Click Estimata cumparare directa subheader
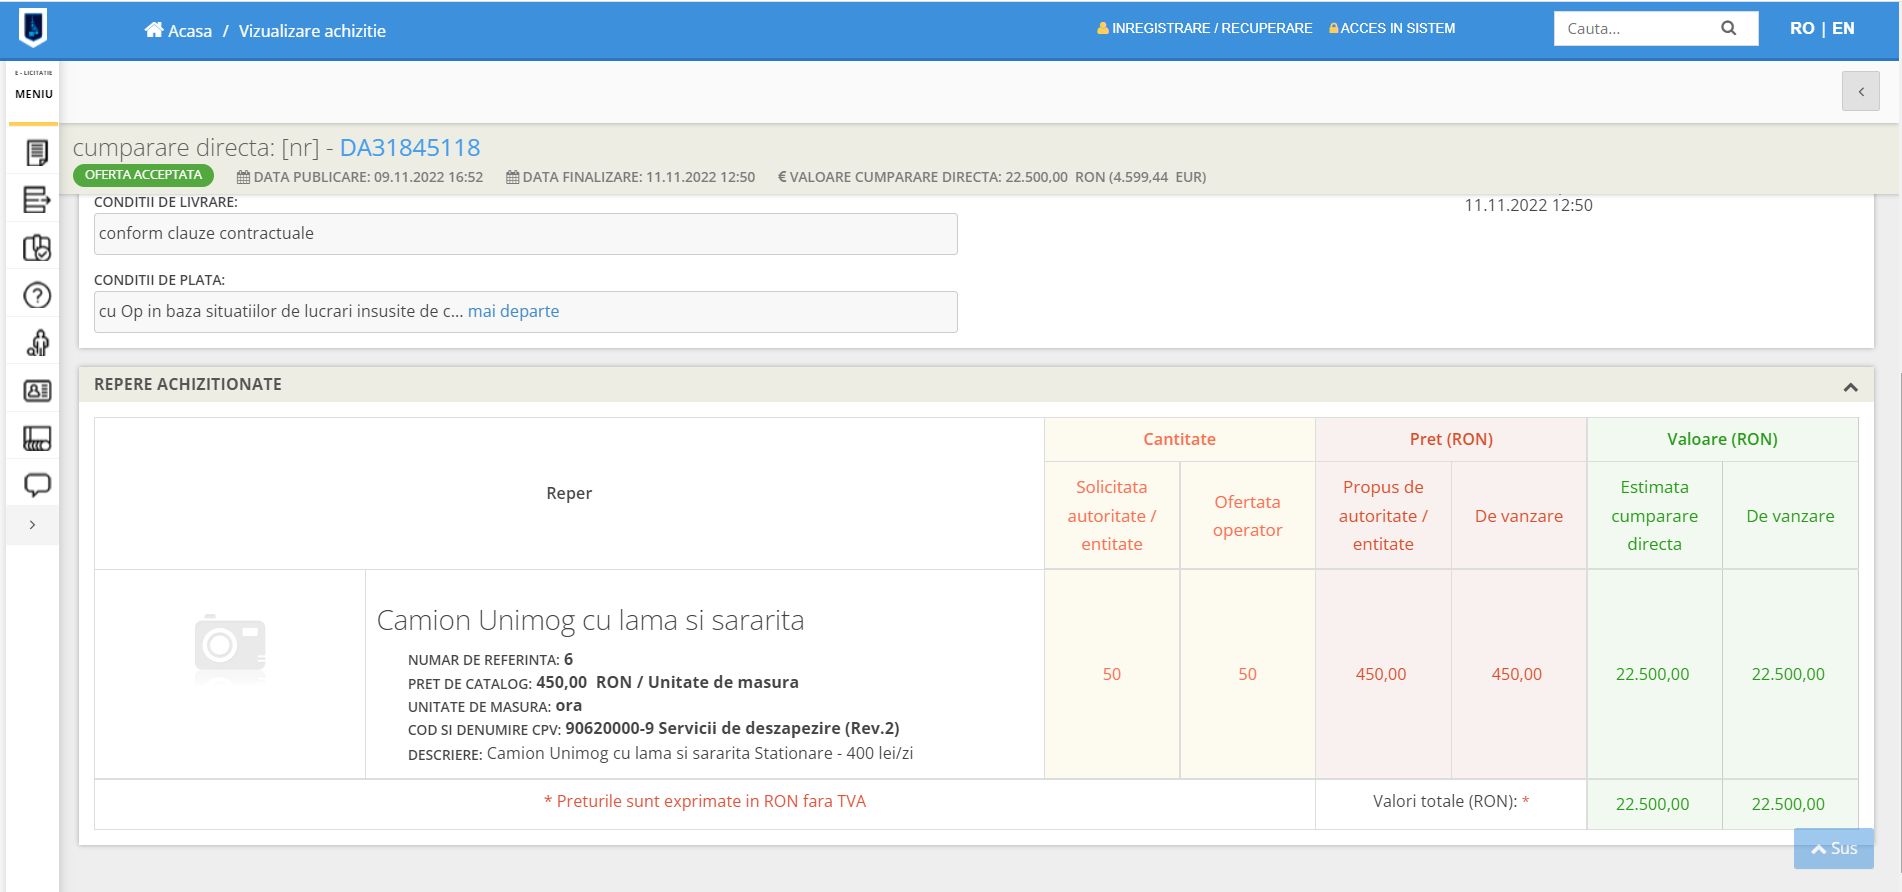This screenshot has width=1902, height=892. pyautogui.click(x=1654, y=515)
